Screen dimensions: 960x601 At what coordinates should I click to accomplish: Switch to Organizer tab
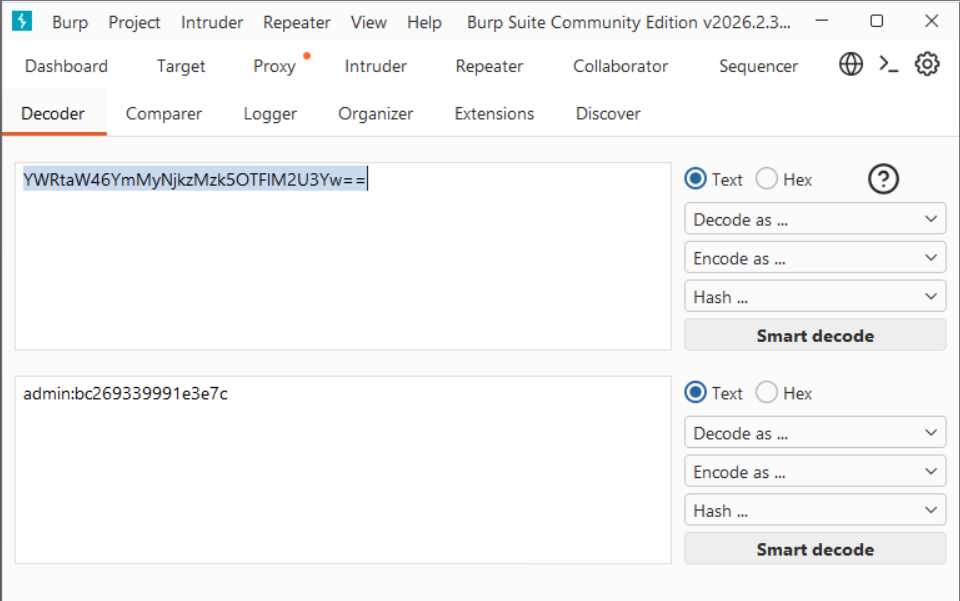[x=375, y=114]
